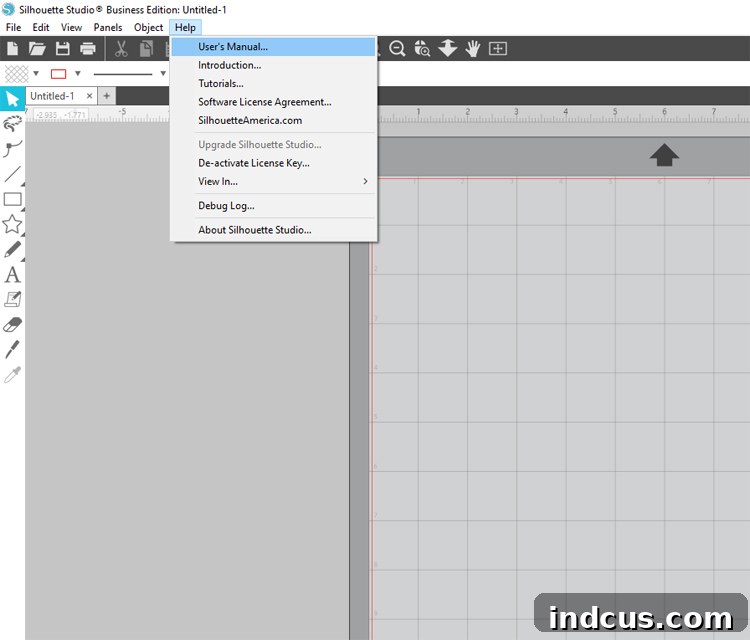Choose the Edit Points tool
The image size is (750, 640).
point(12,124)
